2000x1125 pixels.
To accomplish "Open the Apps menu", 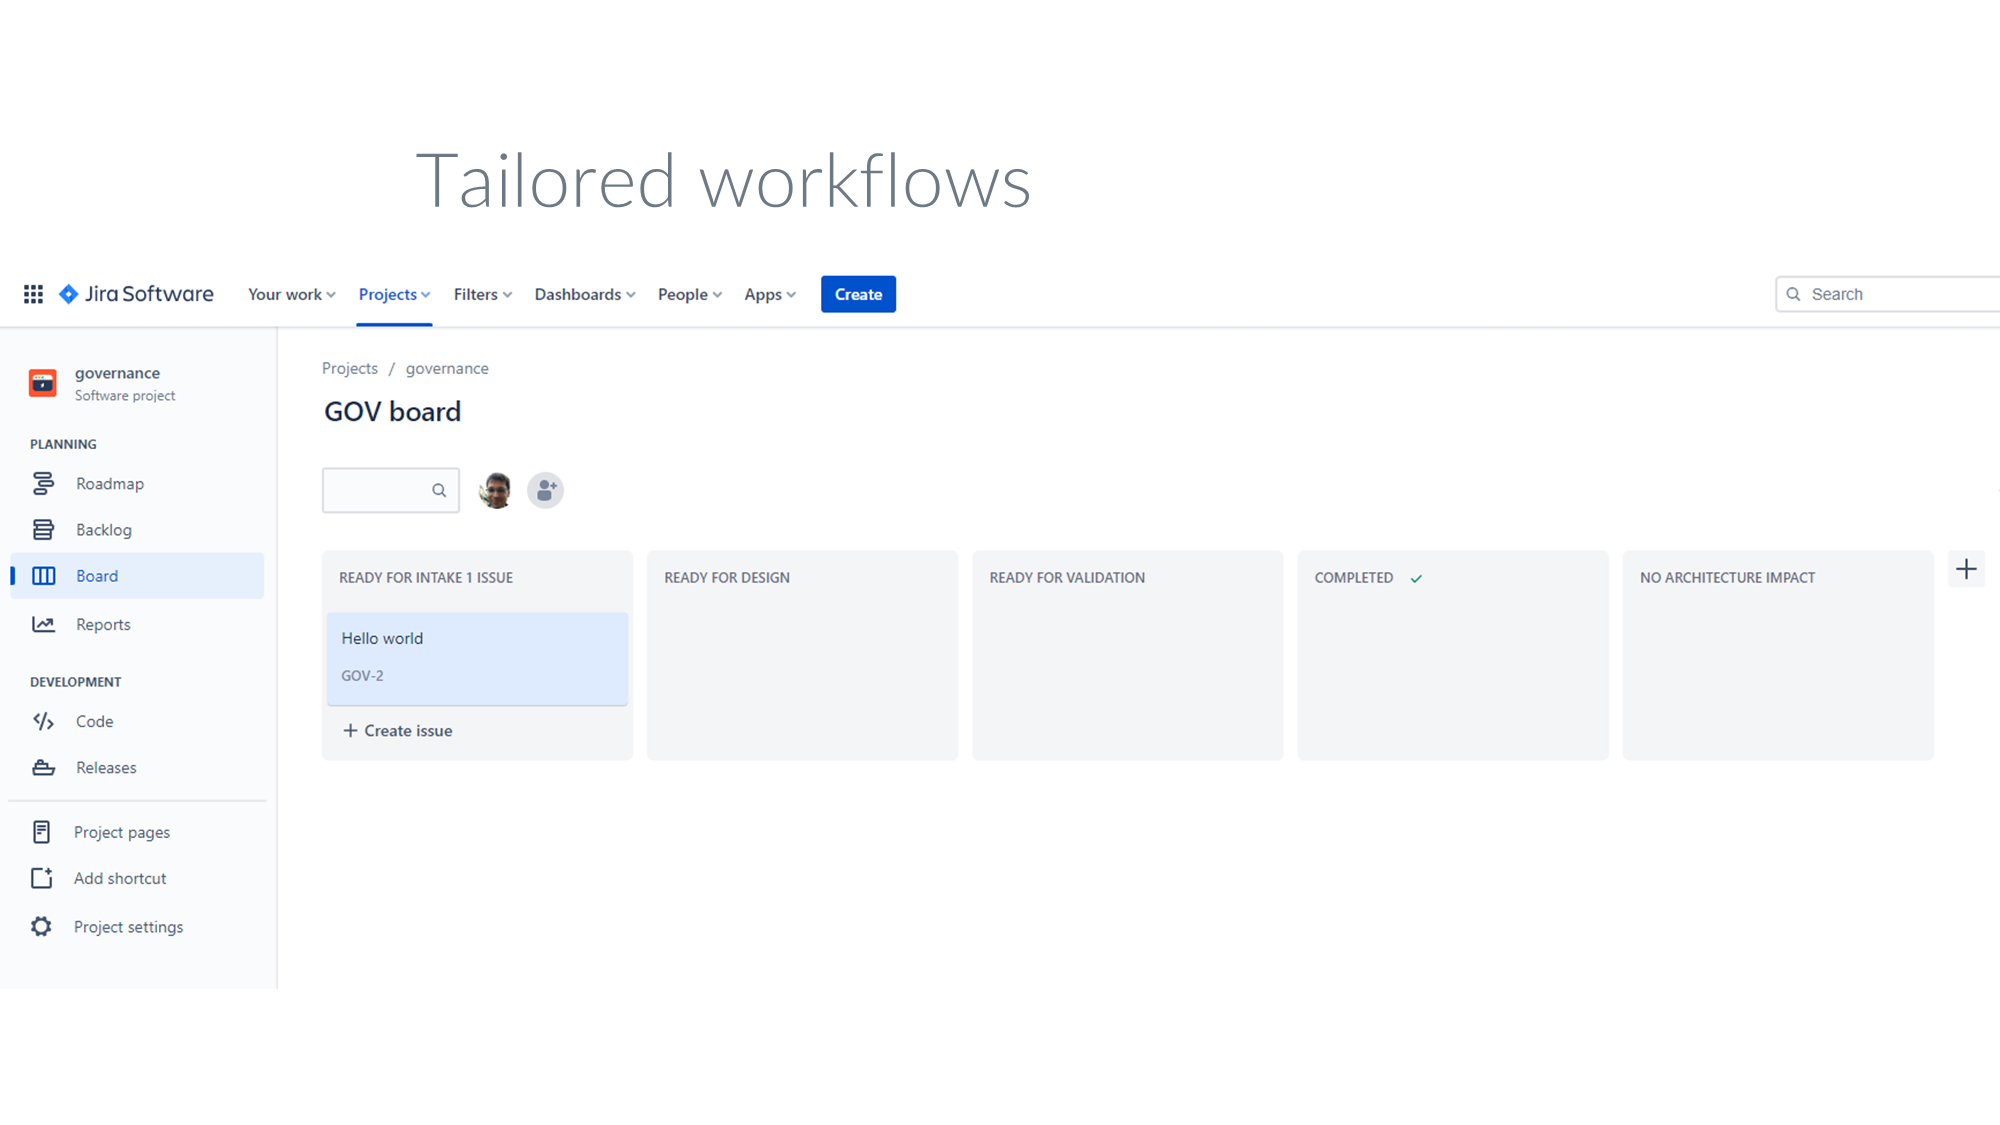I will tap(769, 295).
